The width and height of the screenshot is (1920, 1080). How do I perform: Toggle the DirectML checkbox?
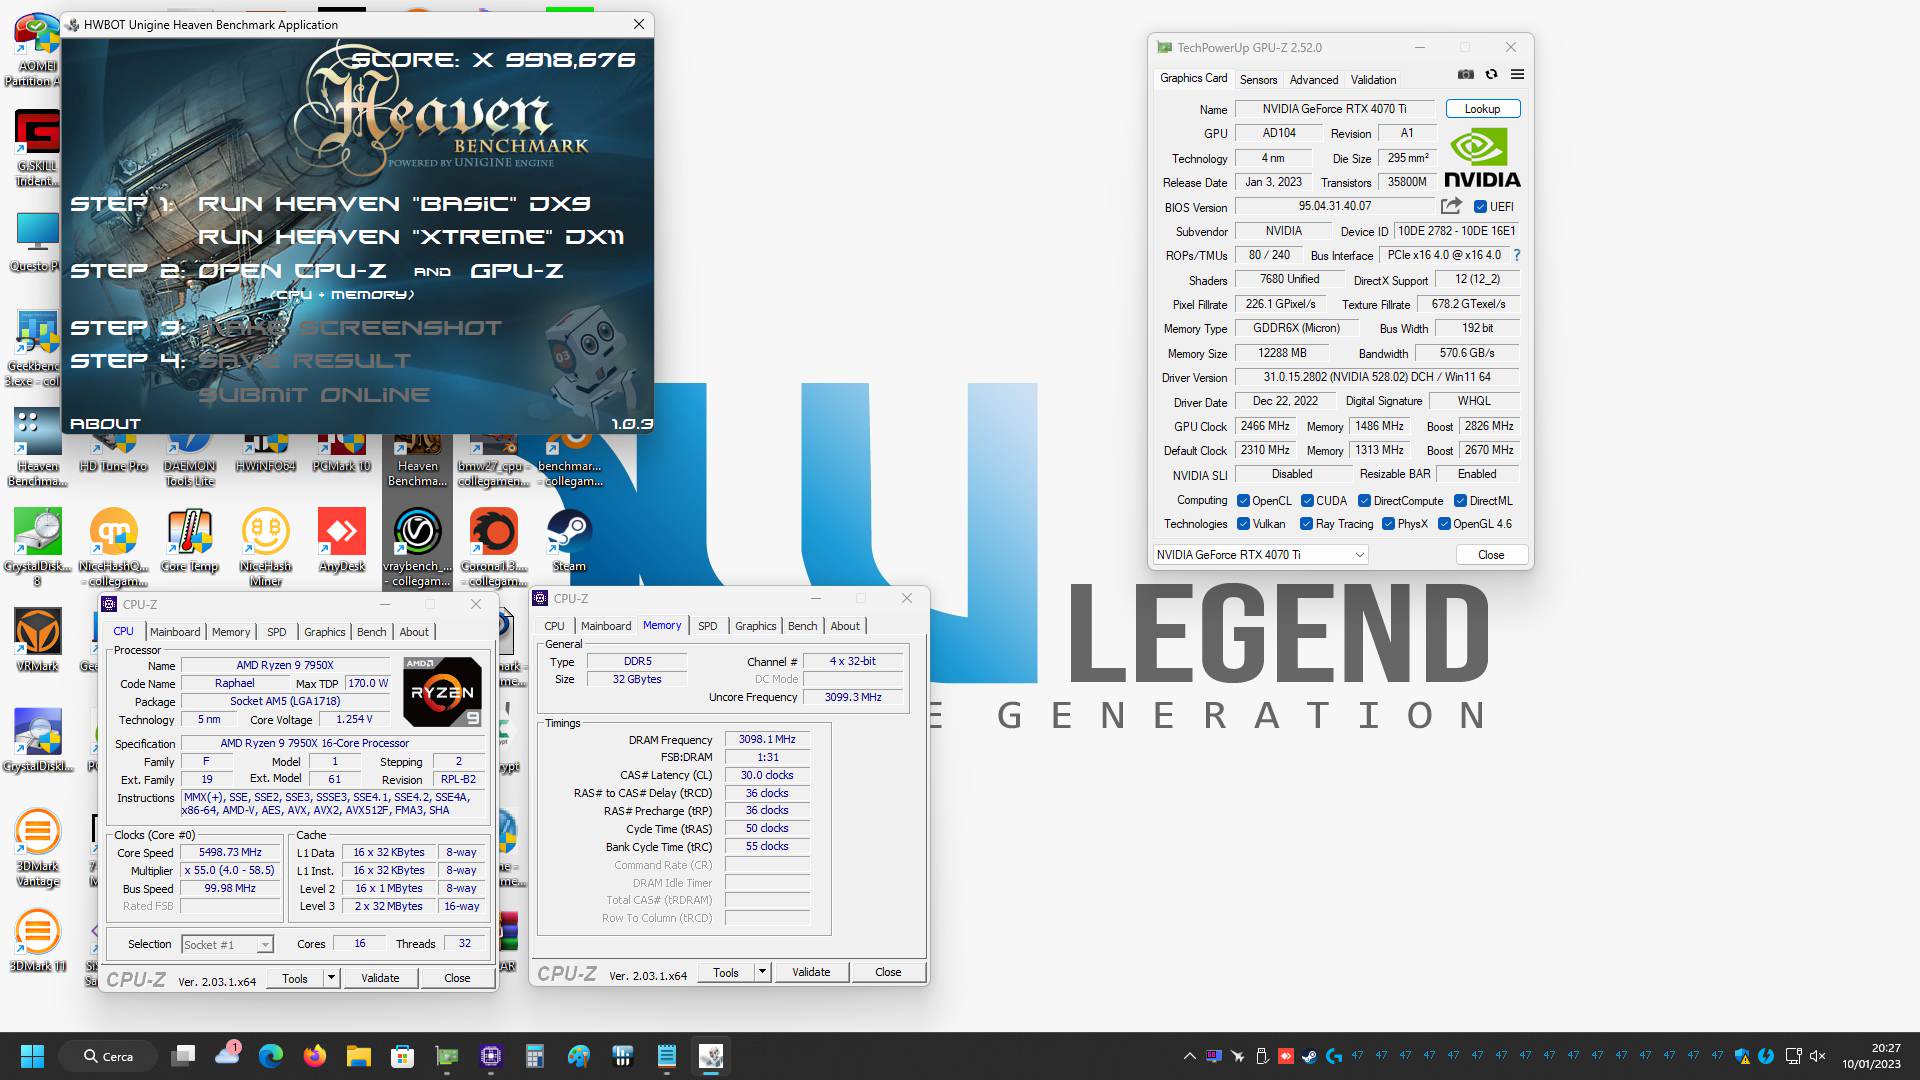[1460, 501]
